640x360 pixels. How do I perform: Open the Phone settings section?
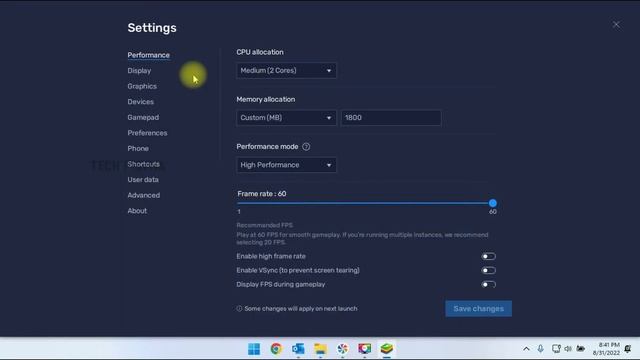point(138,148)
